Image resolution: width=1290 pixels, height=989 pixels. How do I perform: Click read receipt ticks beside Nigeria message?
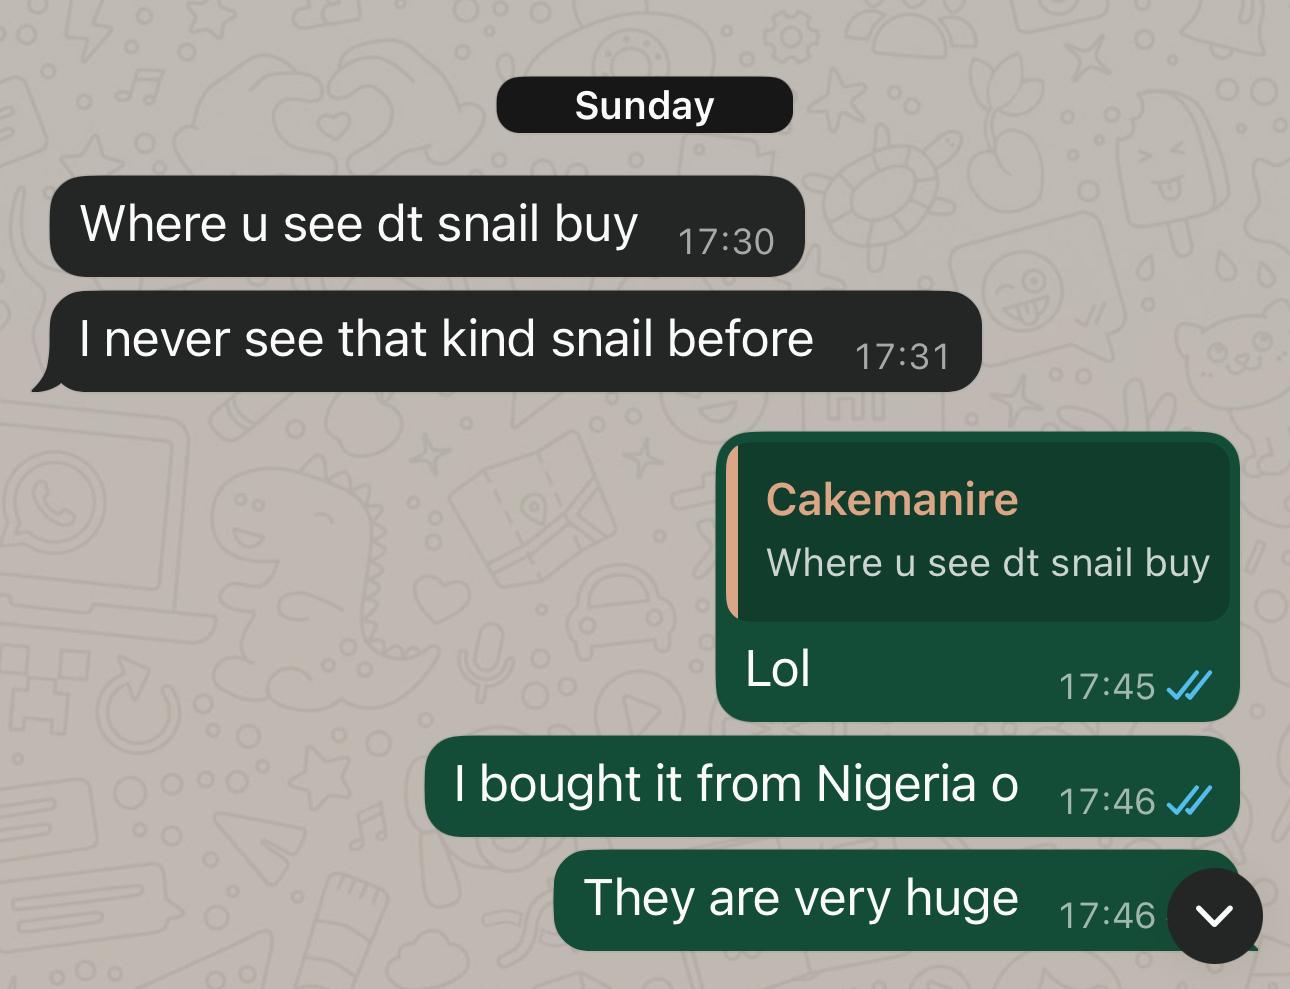1189,801
